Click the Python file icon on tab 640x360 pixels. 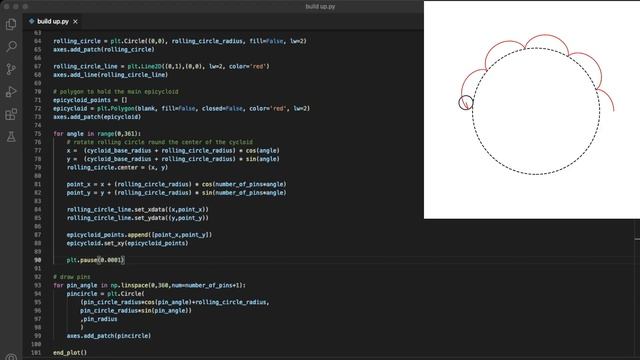31,21
